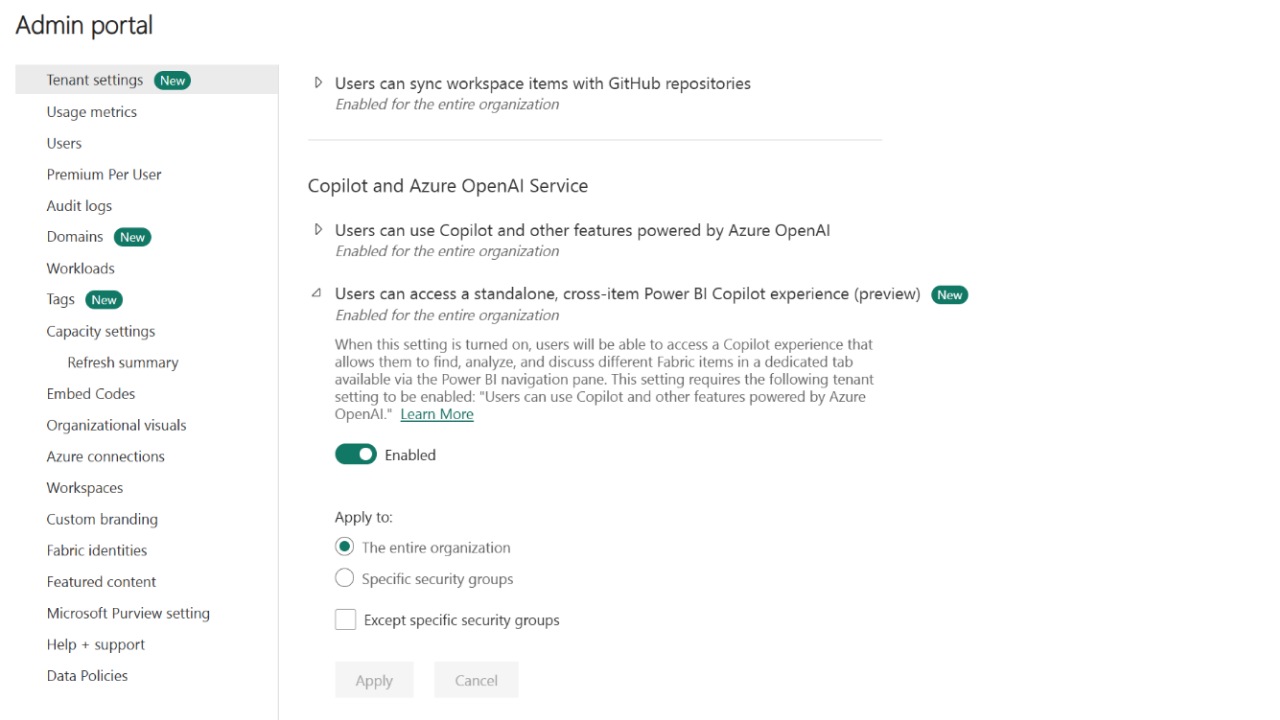This screenshot has width=1280, height=720.
Task: Navigate to Capacity settings
Action: [101, 330]
